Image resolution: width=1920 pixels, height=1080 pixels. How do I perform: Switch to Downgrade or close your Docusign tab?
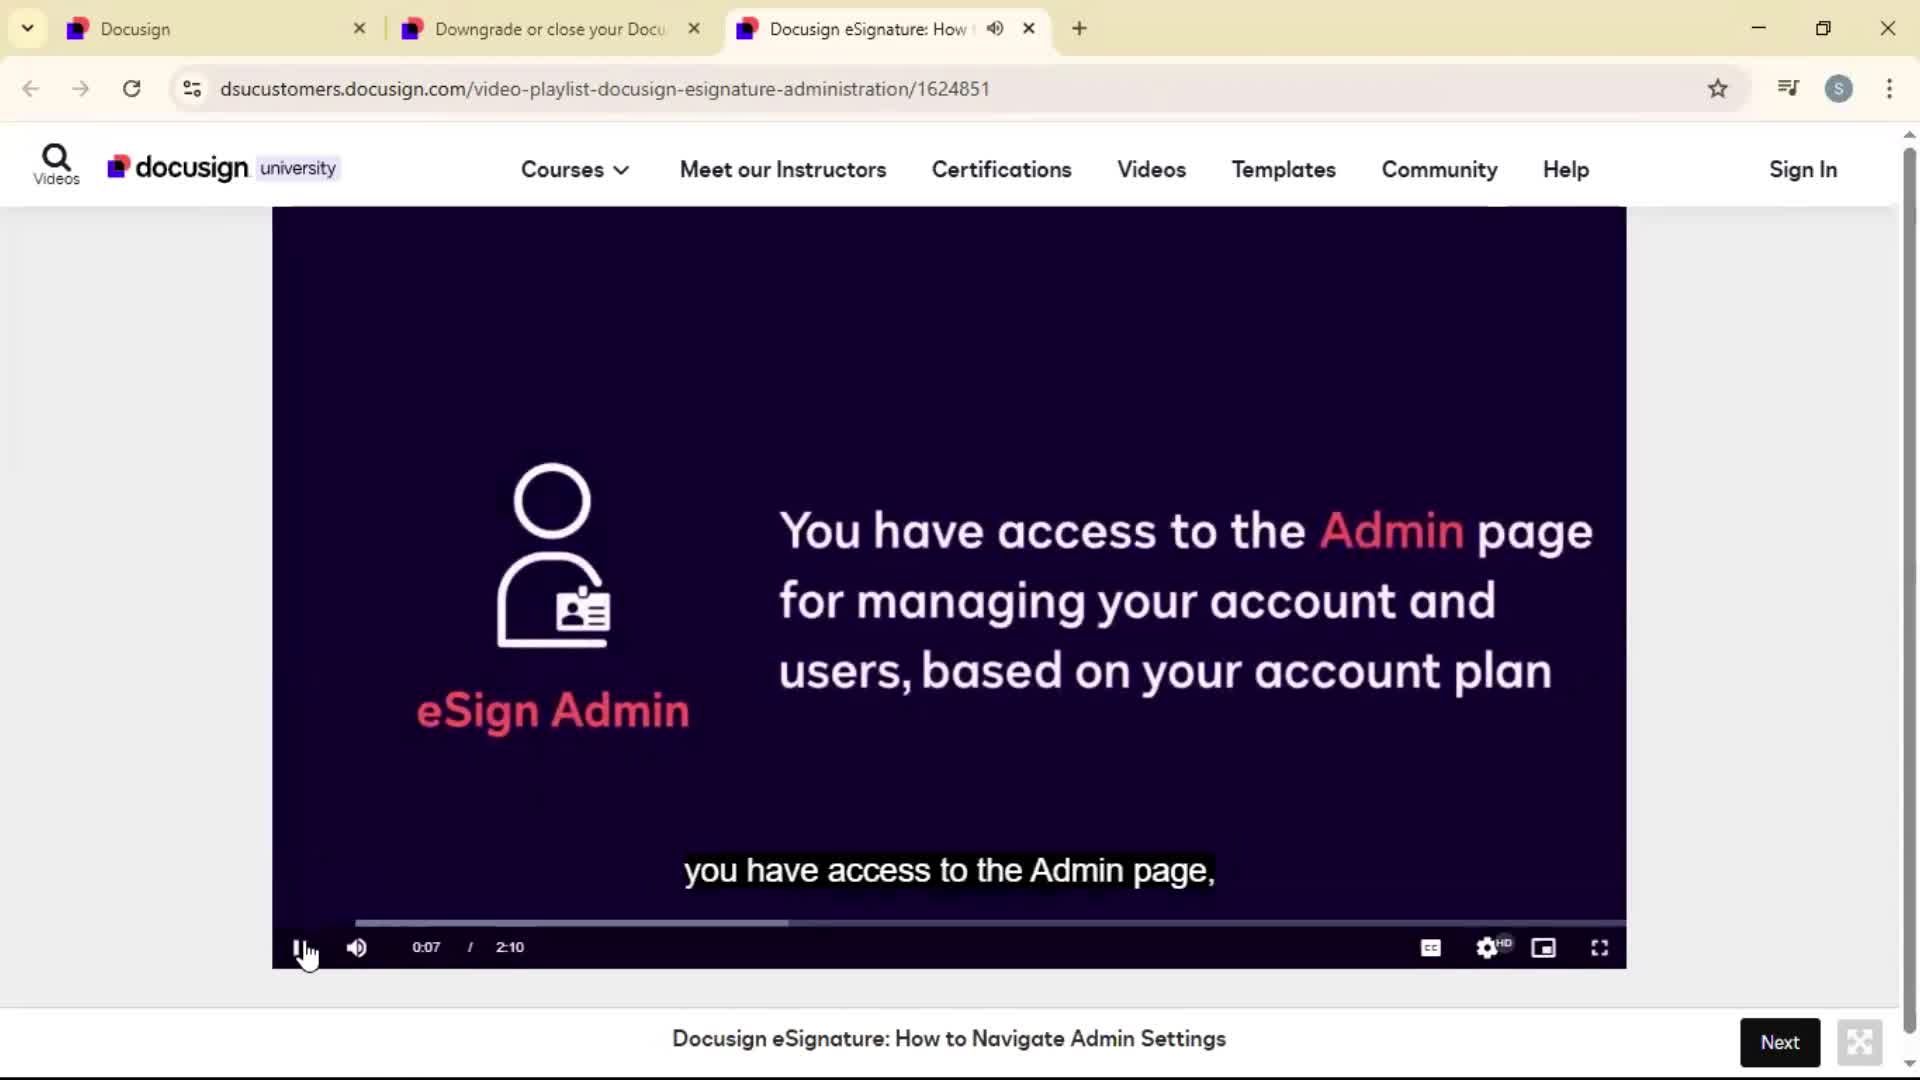click(x=548, y=29)
